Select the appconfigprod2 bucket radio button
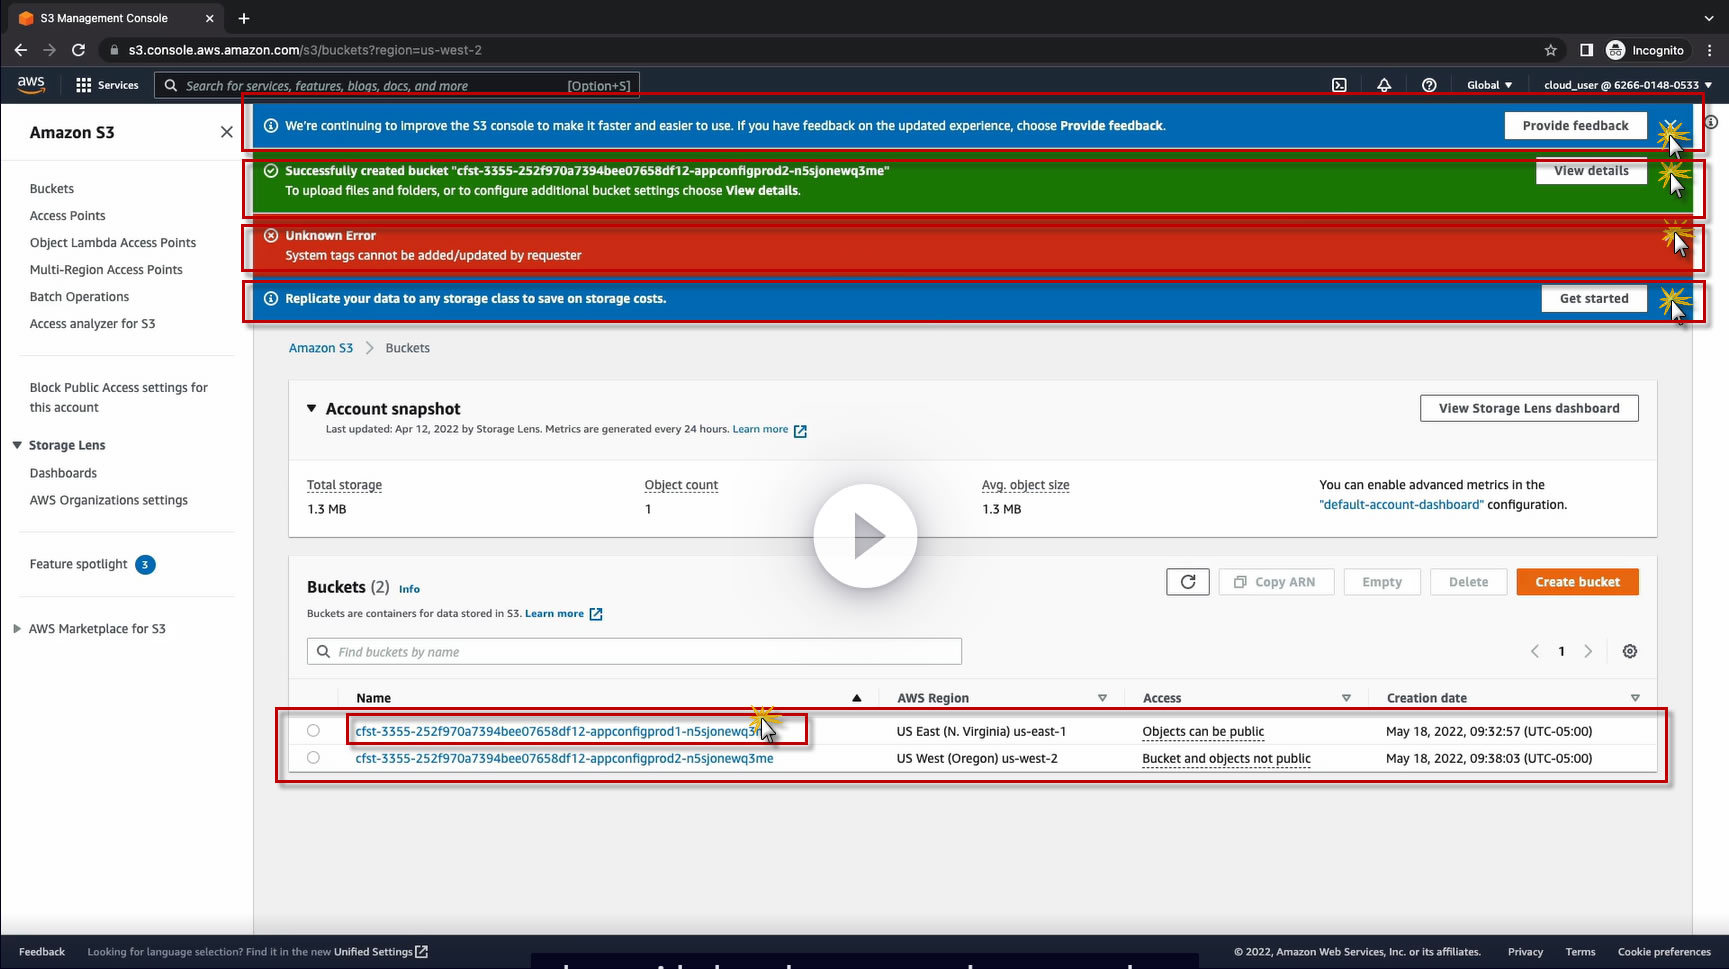The width and height of the screenshot is (1729, 969). coord(313,758)
